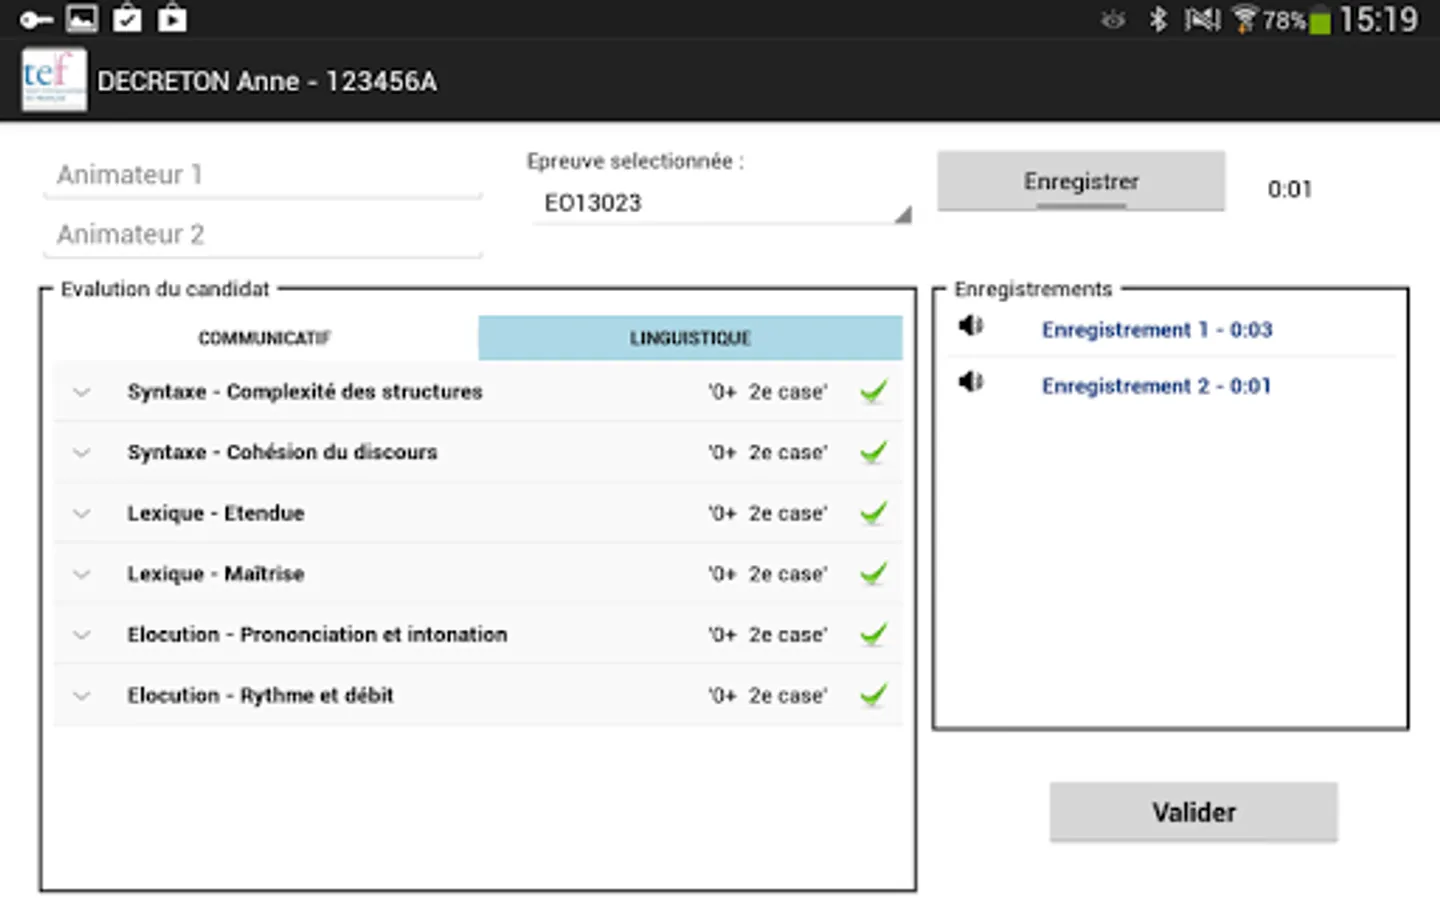This screenshot has height=900, width=1440.
Task: Tap the play store notification icon
Action: click(x=172, y=19)
